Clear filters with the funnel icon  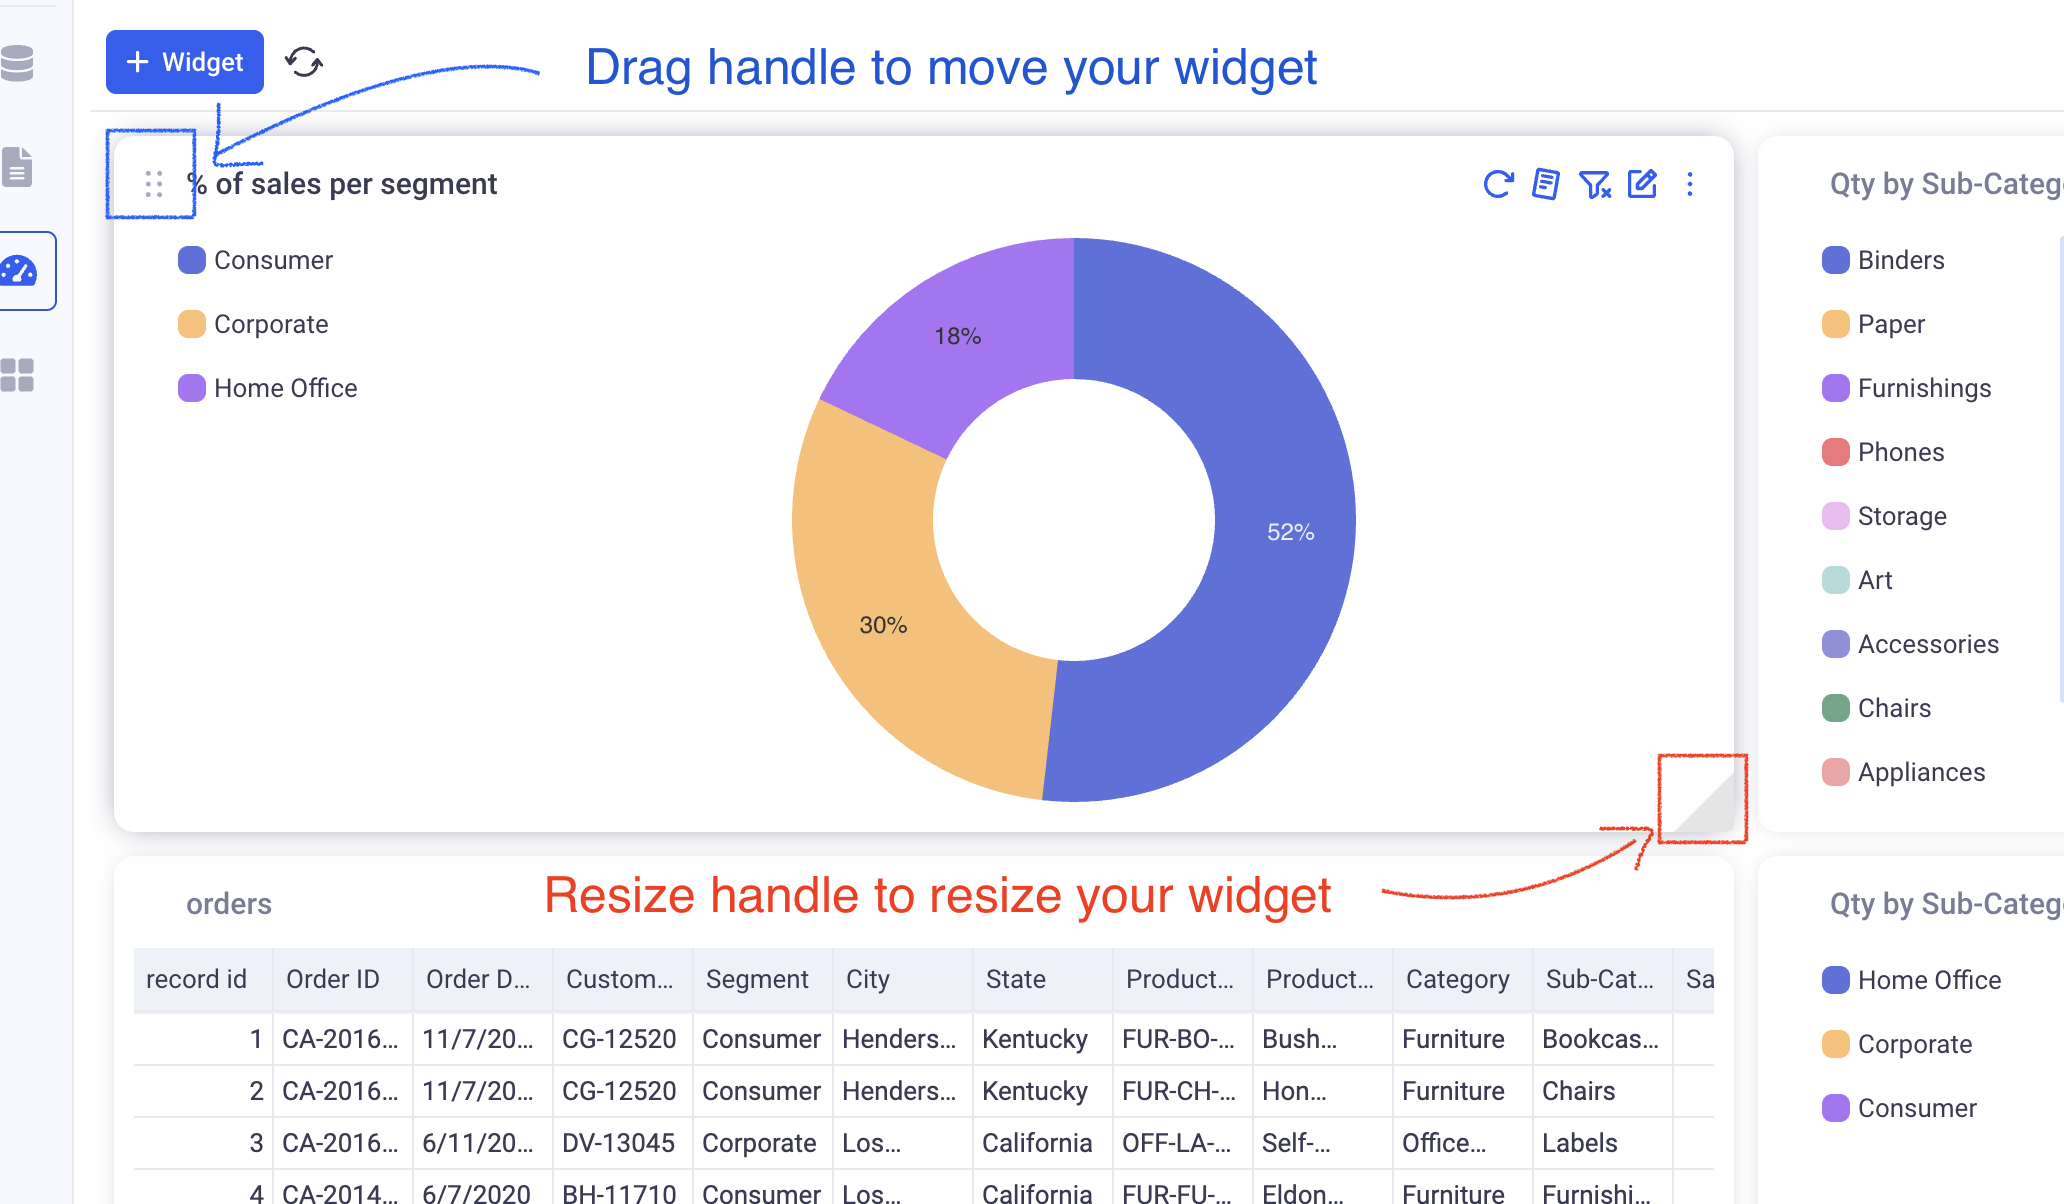1594,184
